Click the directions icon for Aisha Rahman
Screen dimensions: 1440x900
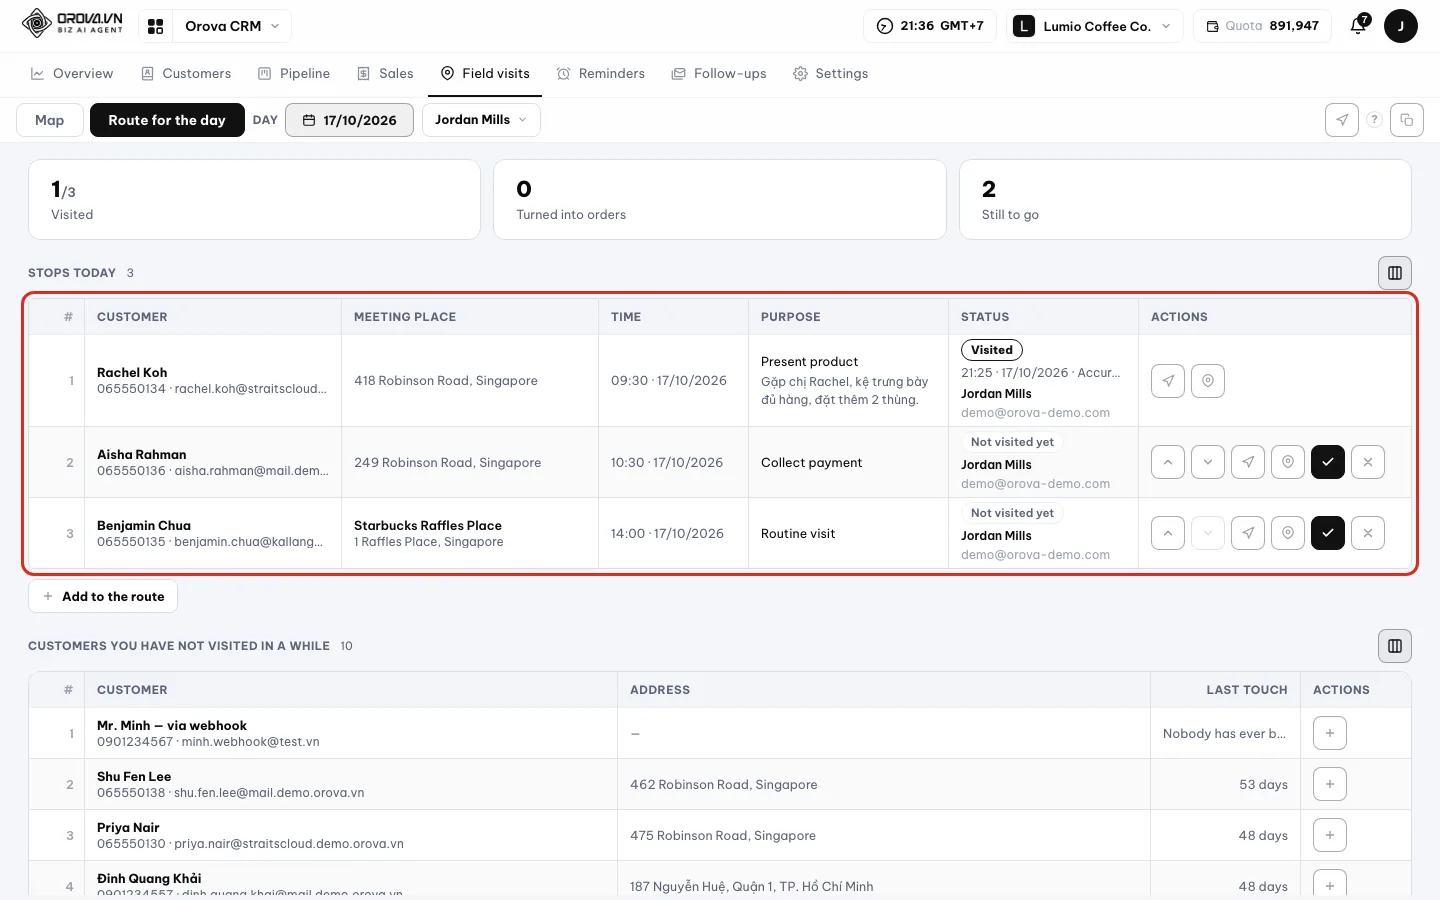(1248, 462)
